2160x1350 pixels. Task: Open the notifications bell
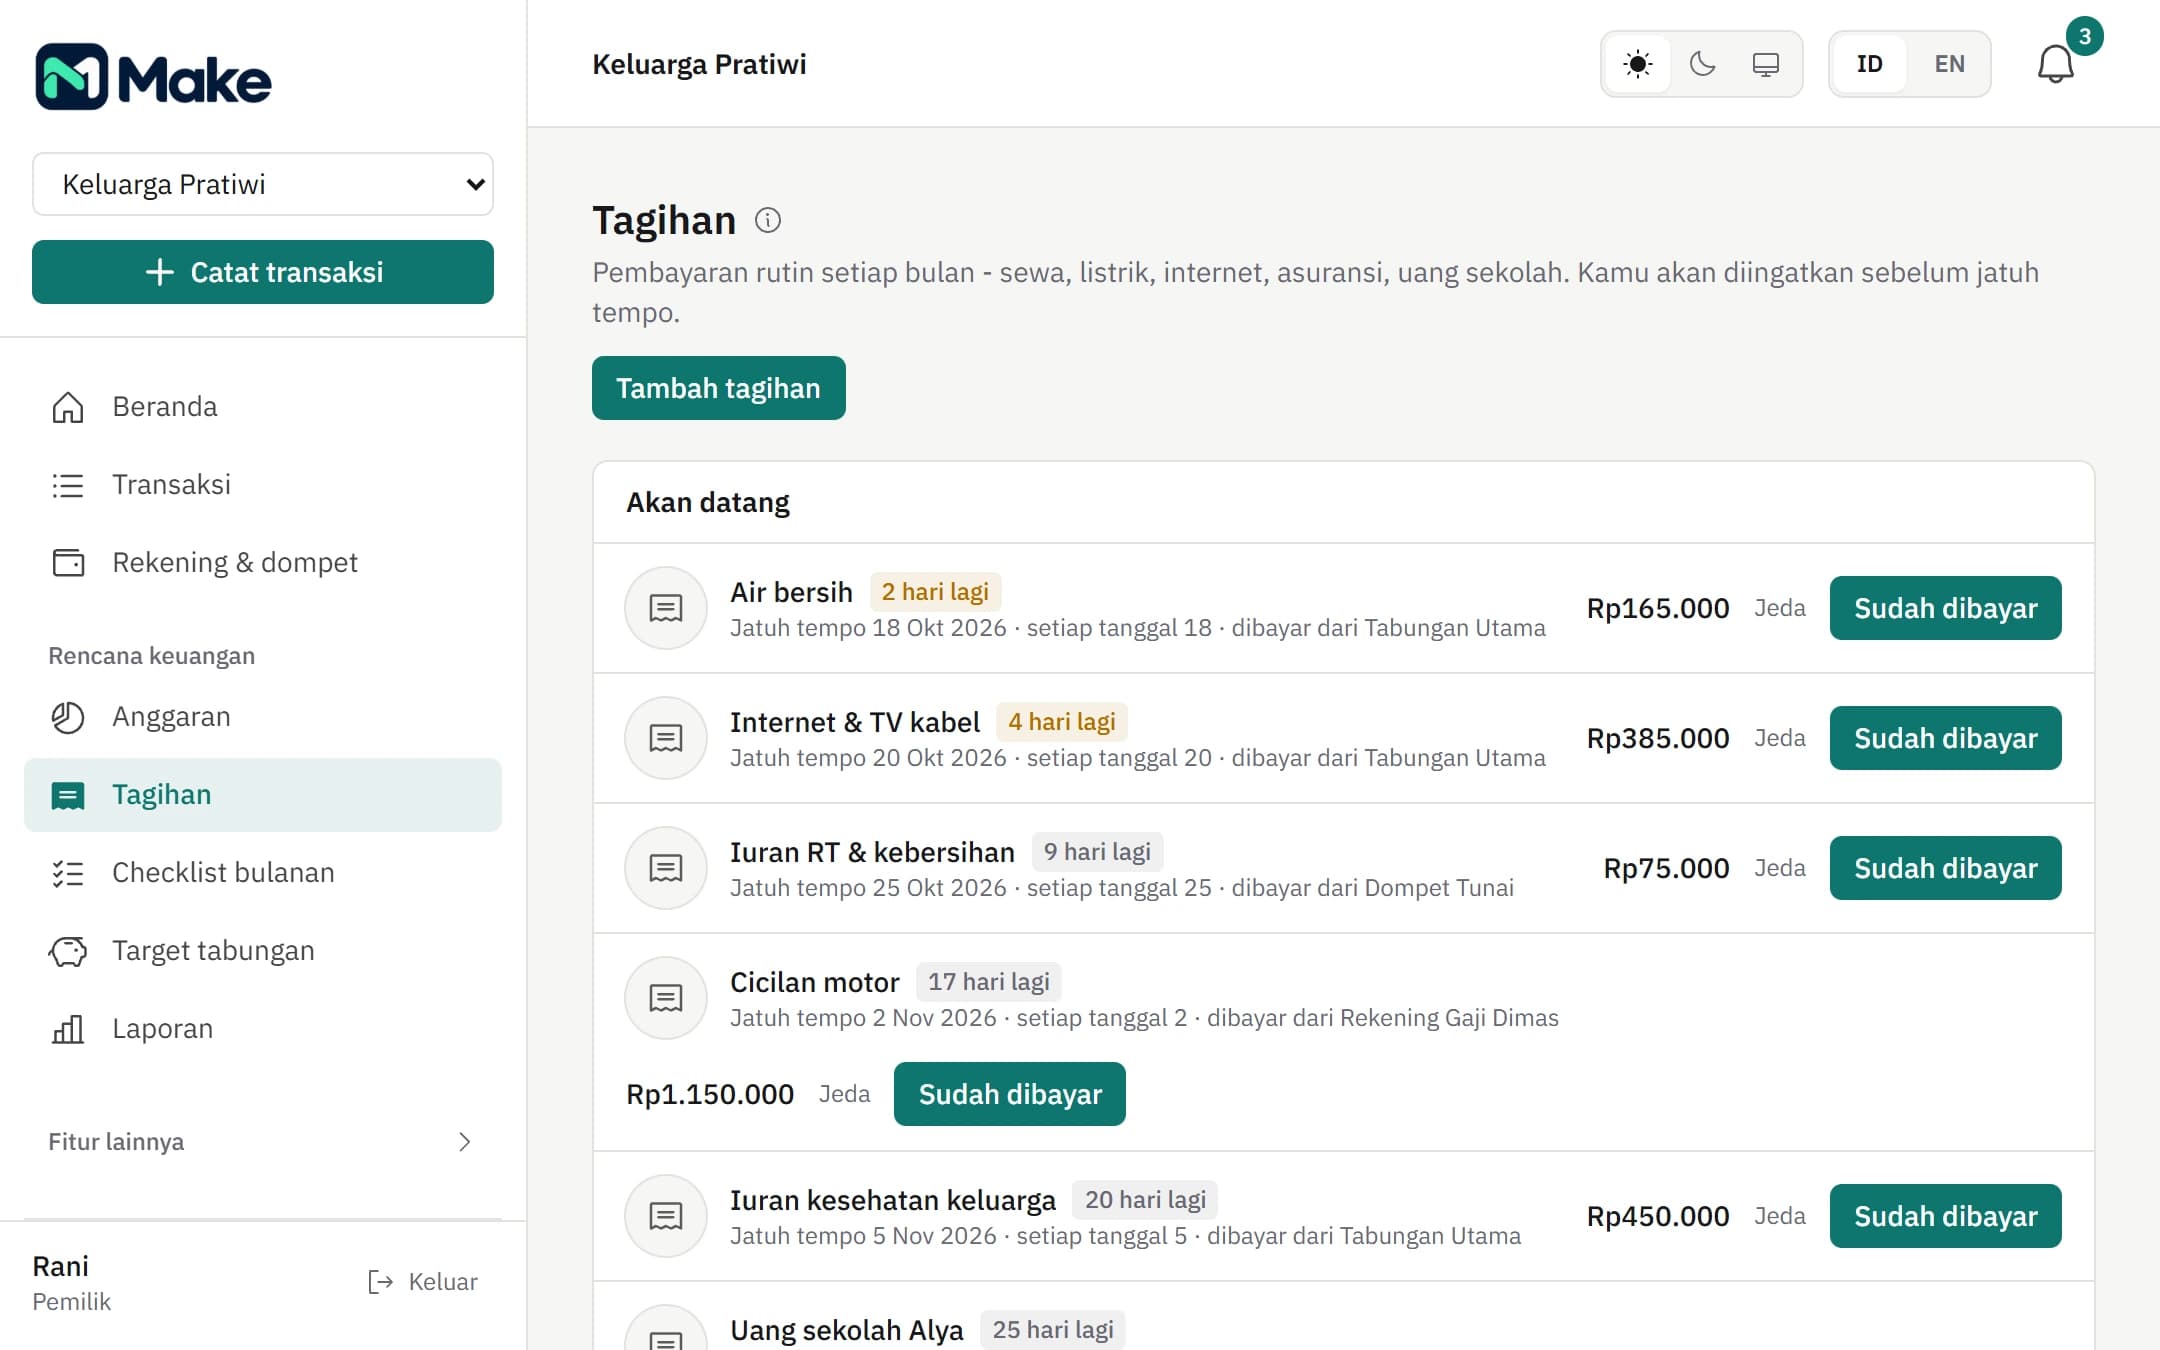tap(2056, 64)
